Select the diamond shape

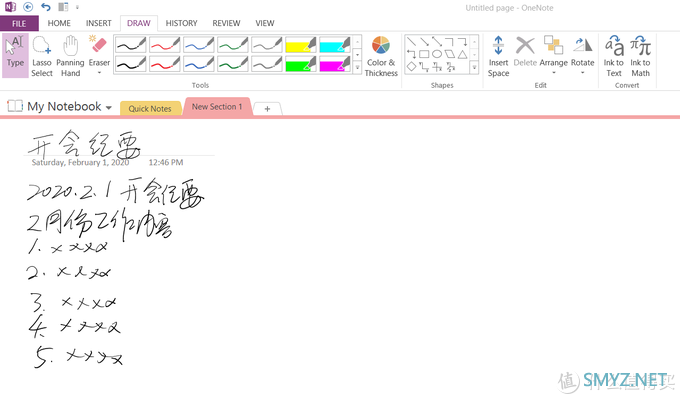pos(412,66)
